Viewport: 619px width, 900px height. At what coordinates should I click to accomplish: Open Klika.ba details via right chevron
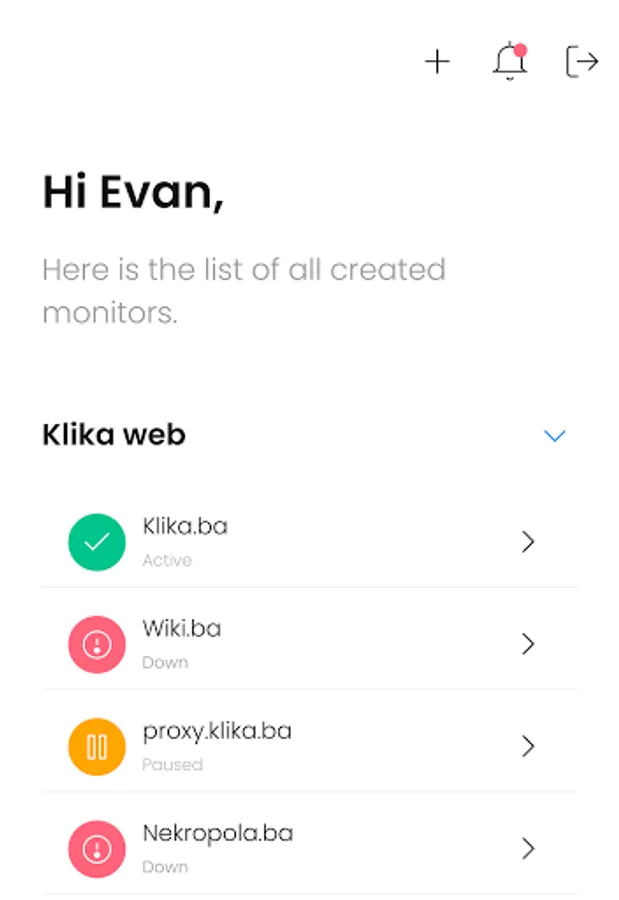528,542
